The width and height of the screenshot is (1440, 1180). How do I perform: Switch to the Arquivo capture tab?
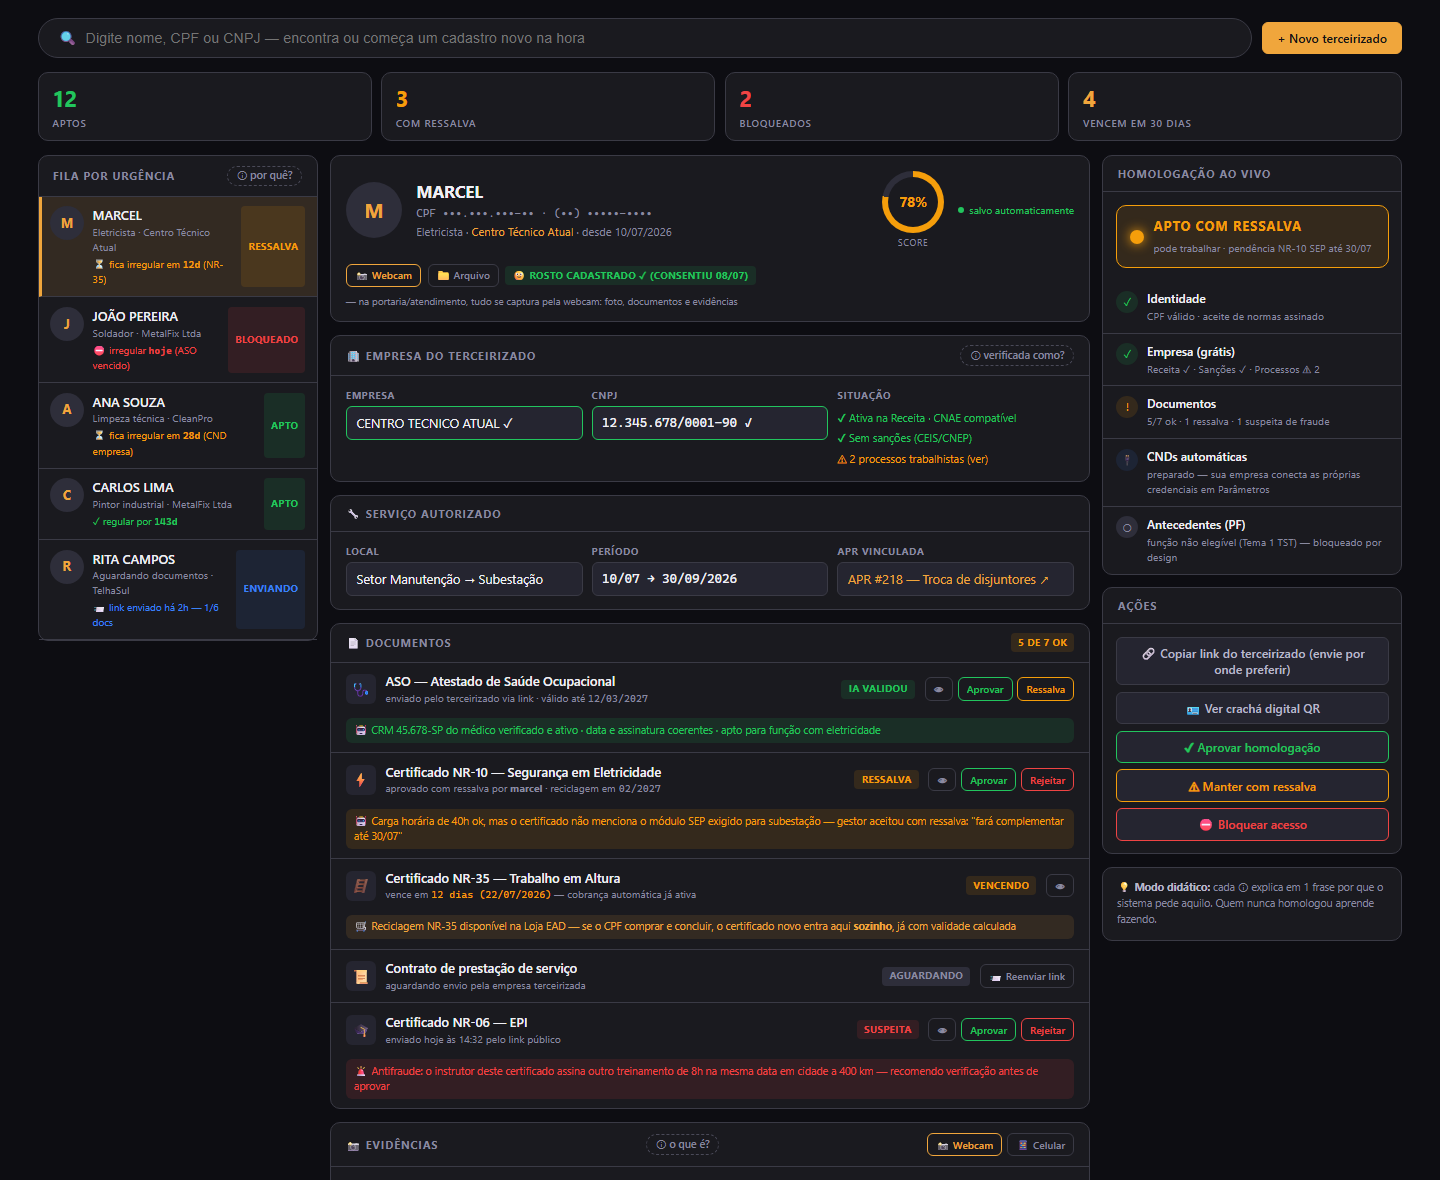(x=464, y=275)
